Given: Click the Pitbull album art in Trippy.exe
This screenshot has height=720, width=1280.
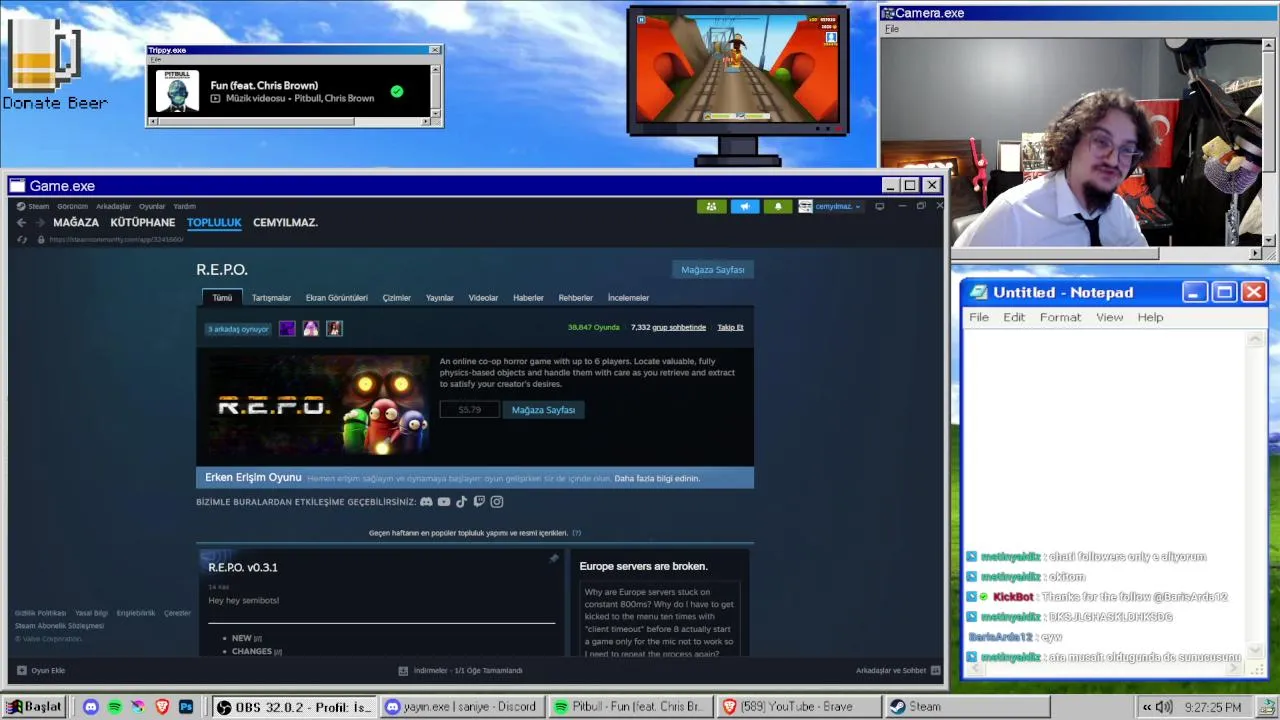Looking at the screenshot, I should (x=178, y=91).
